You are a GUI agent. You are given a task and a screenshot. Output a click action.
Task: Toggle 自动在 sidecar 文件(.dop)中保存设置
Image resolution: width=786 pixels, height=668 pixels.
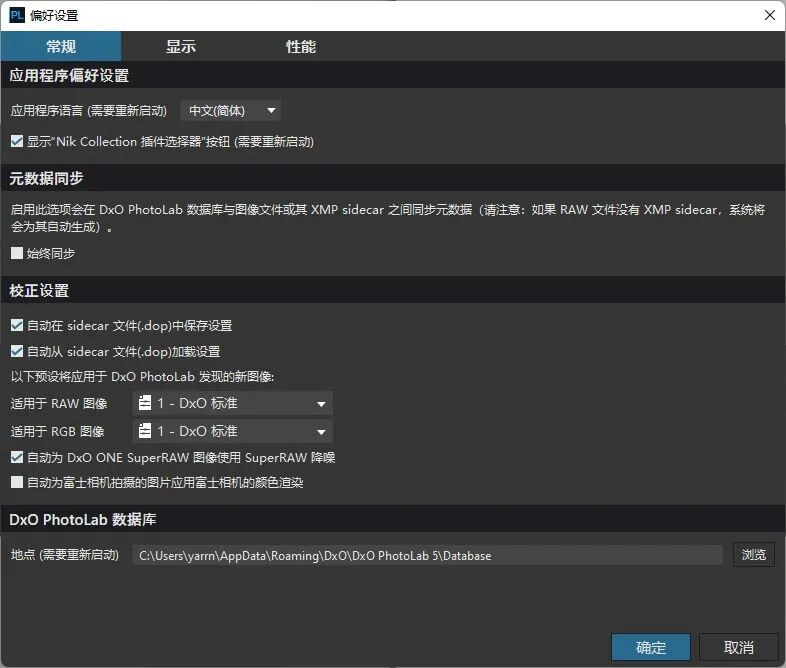point(17,325)
